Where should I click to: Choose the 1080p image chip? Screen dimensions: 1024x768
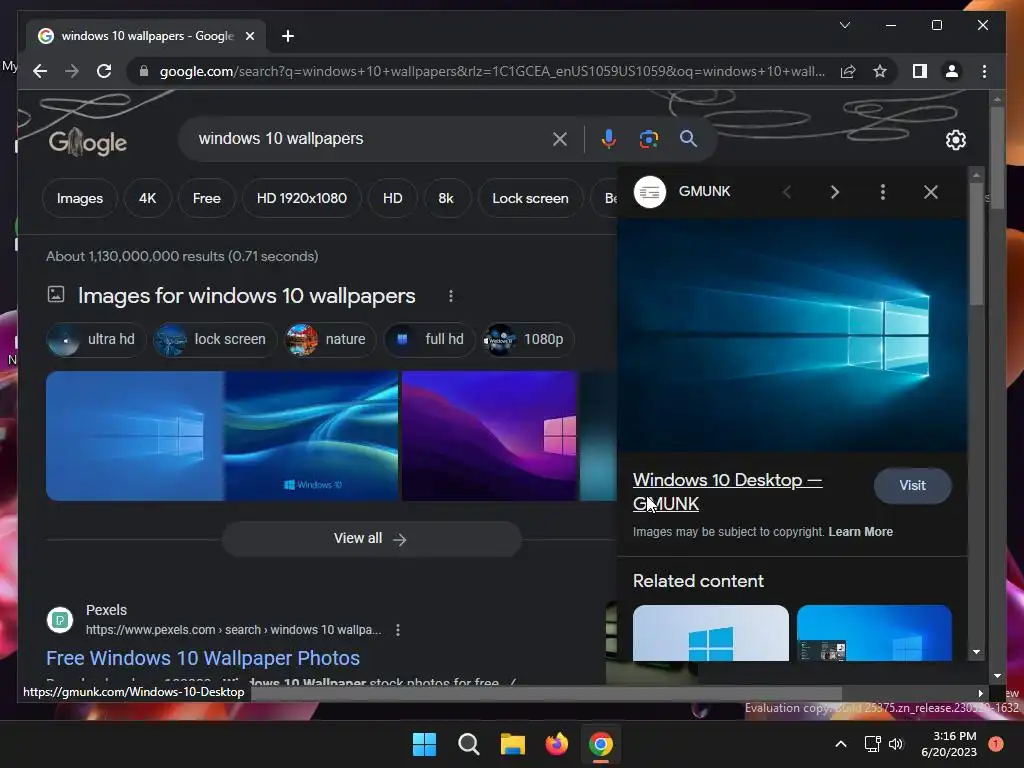coord(528,339)
